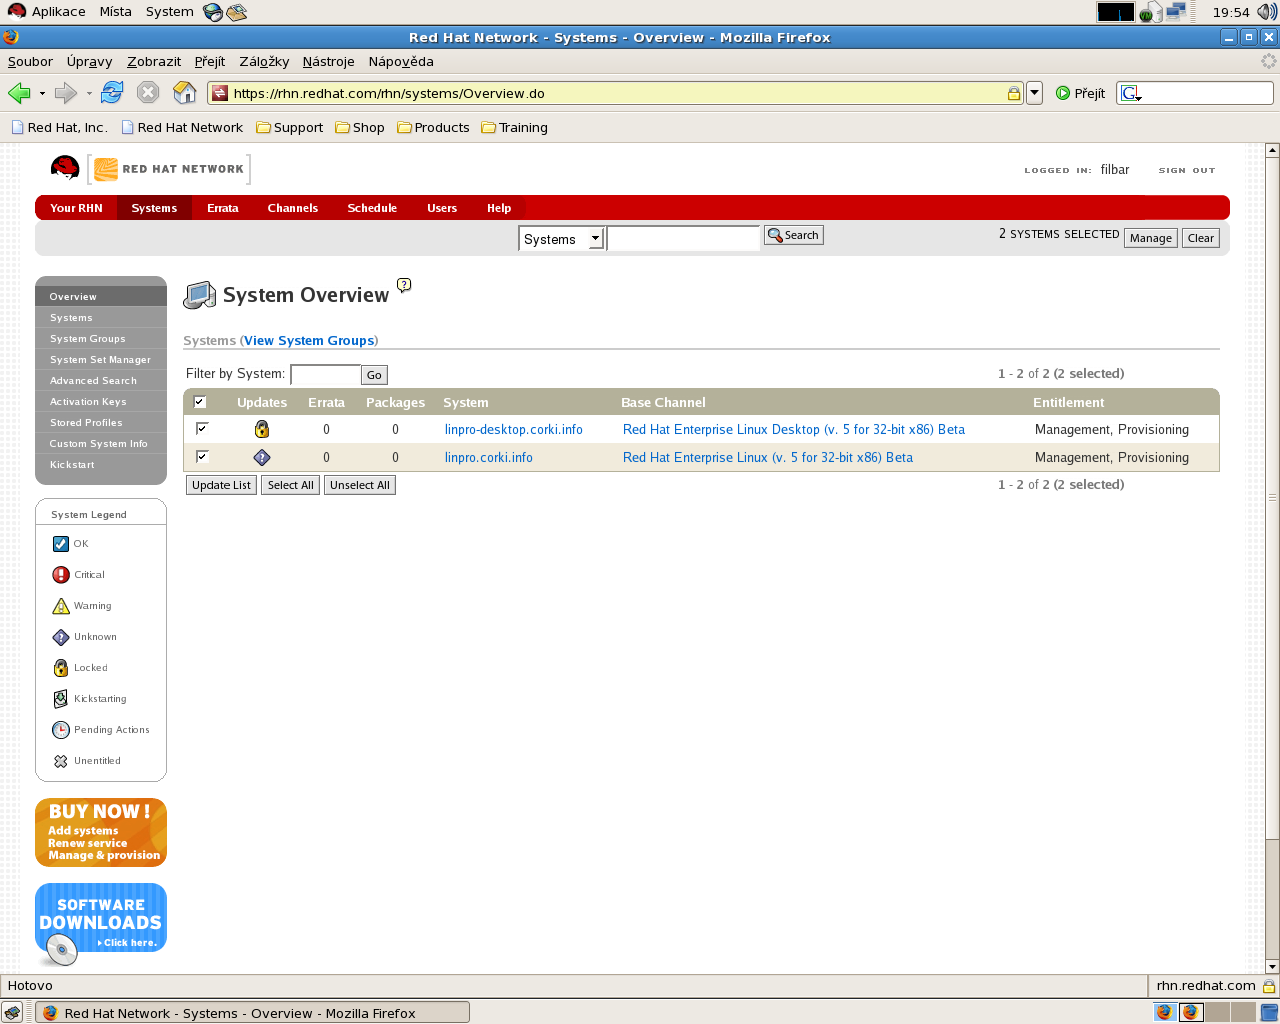Open the Systems search type dropdown

coord(561,239)
